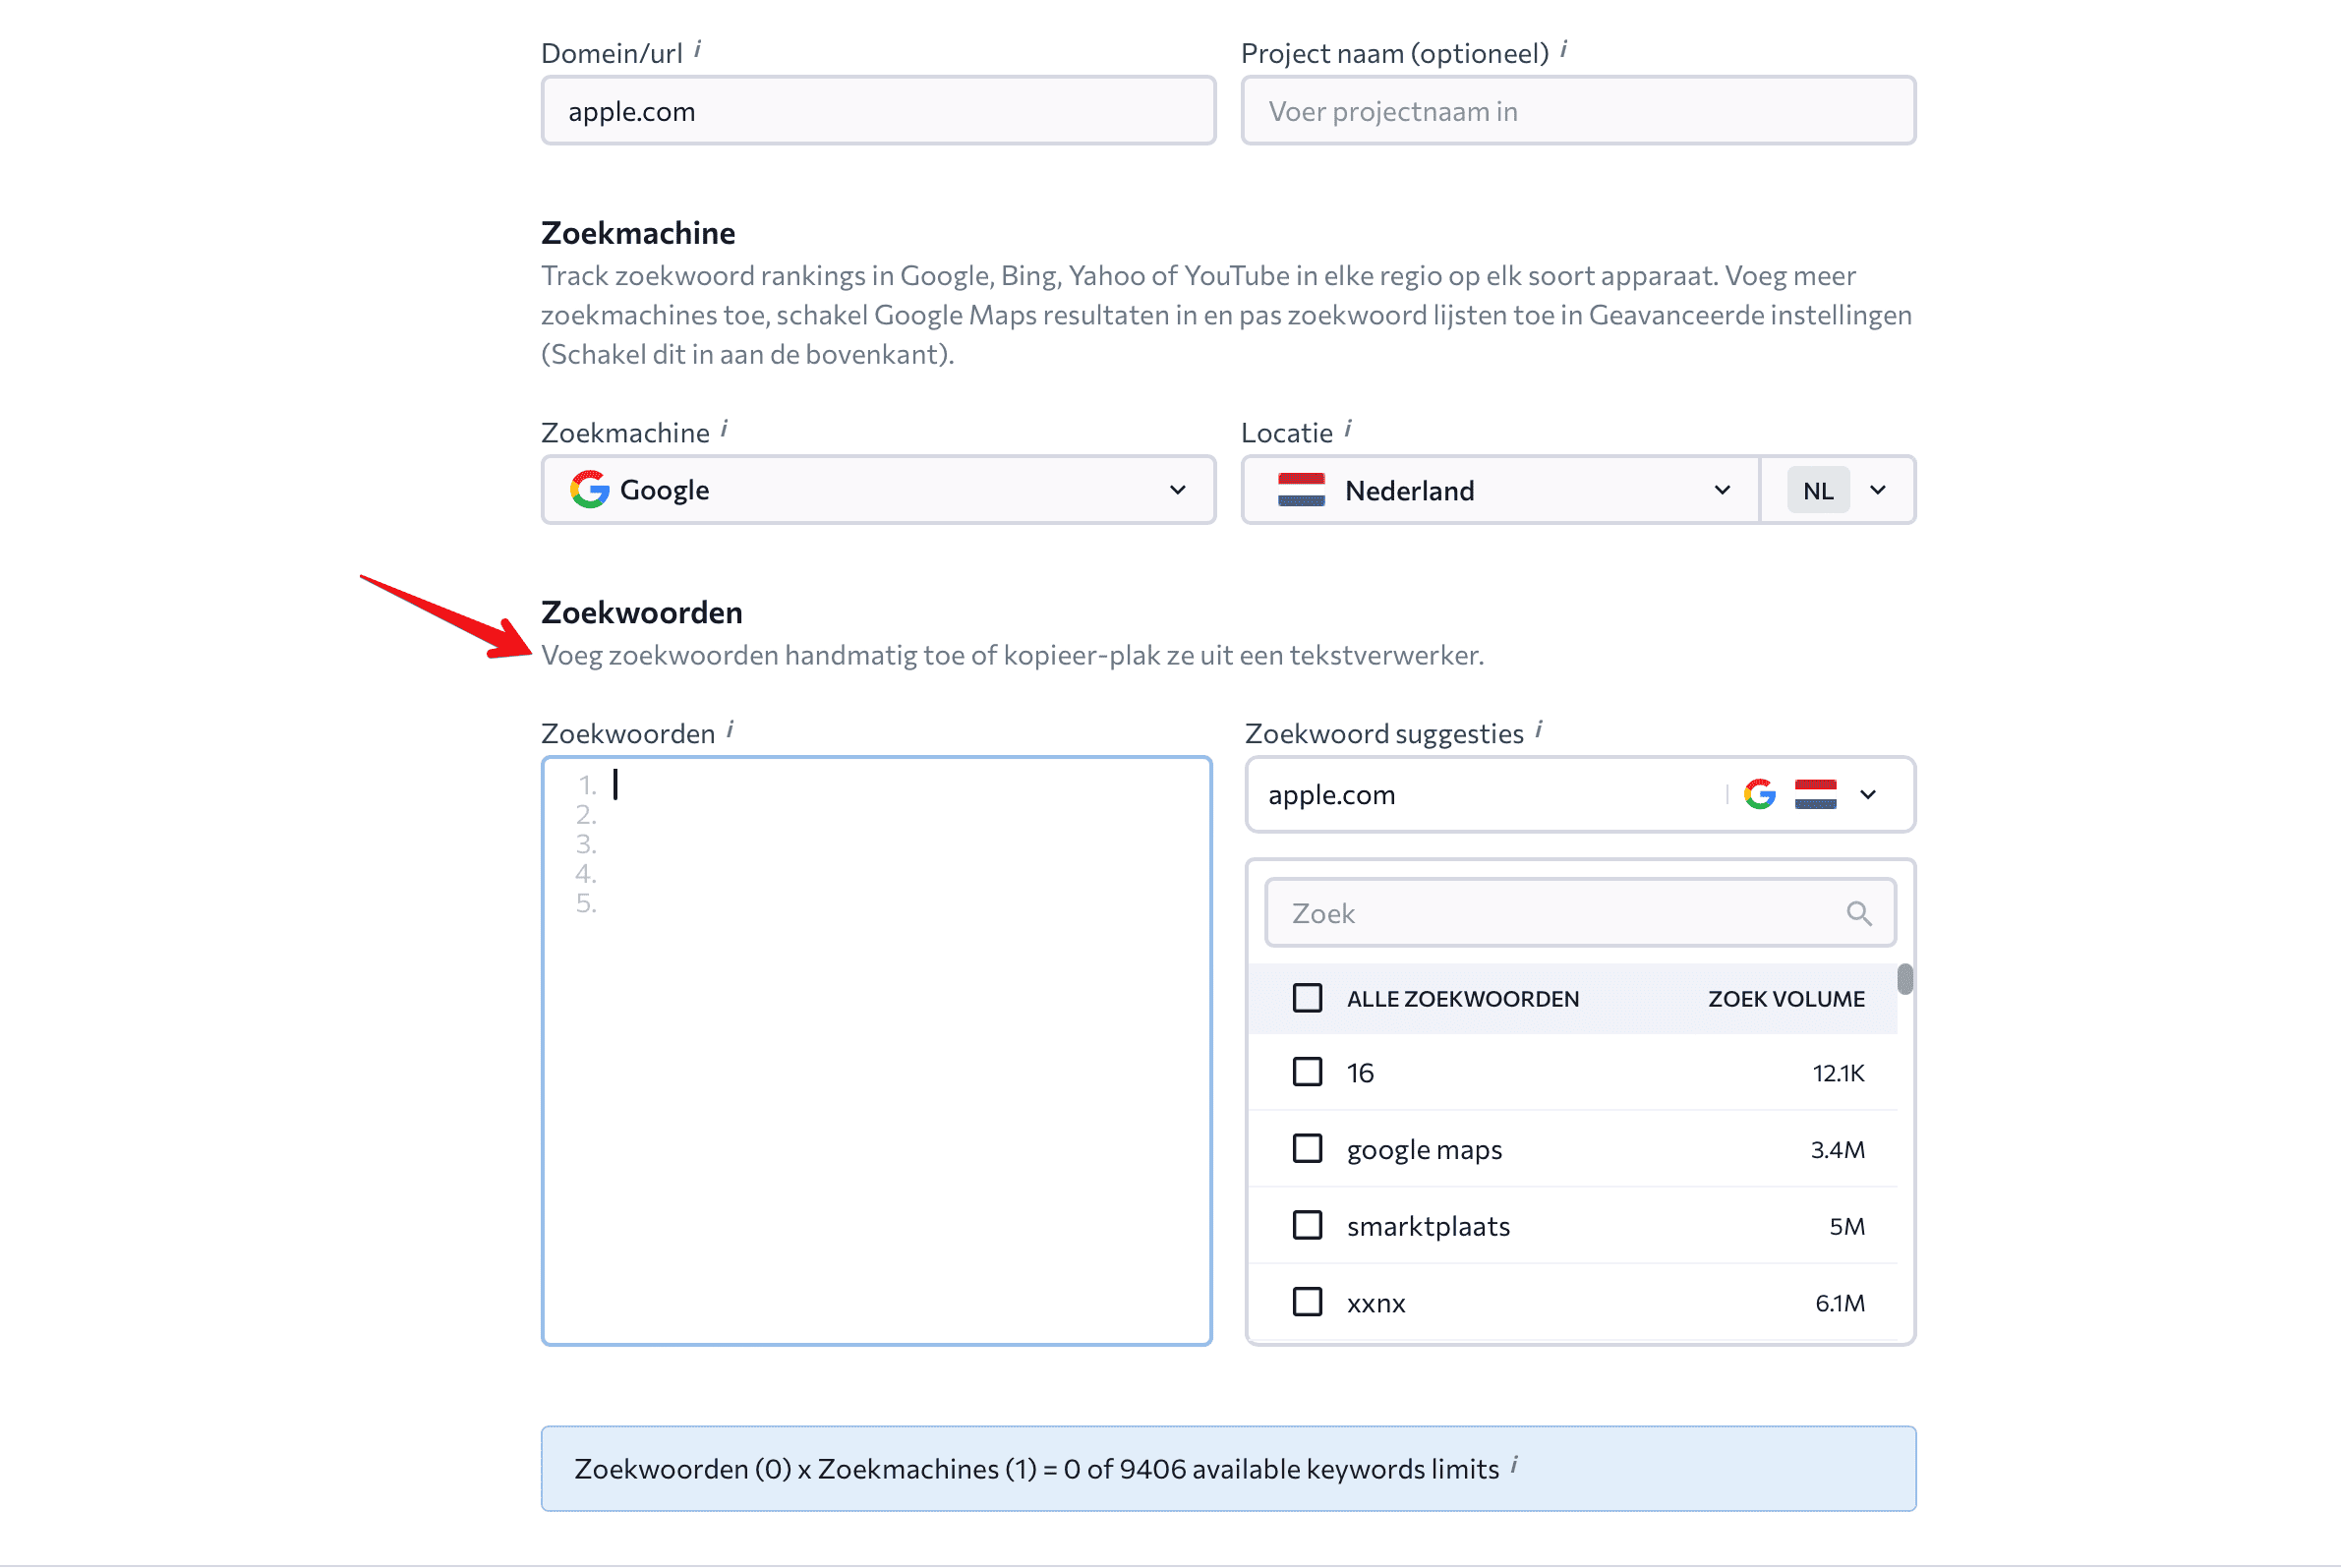Click the magnifier icon in the Zoek box
Image resolution: width=2341 pixels, height=1568 pixels.
1858,913
